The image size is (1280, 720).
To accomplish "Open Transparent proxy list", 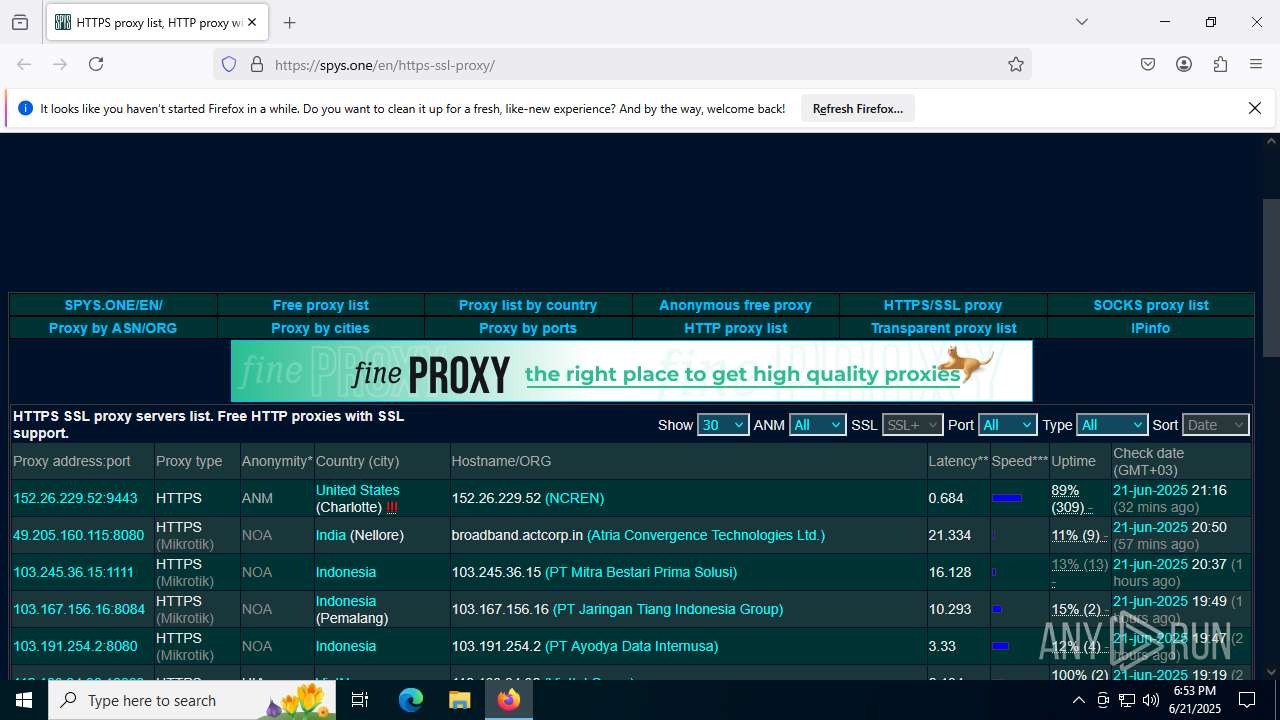I will click(943, 328).
